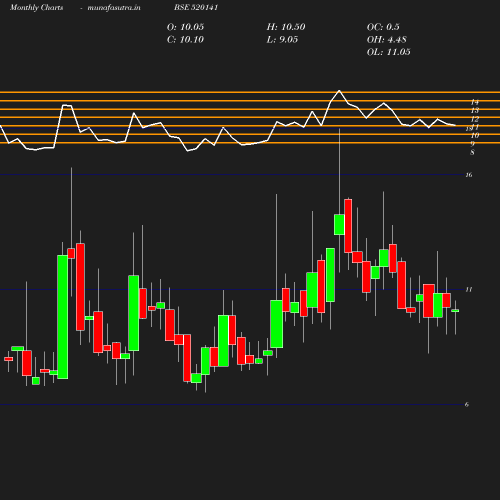
Task: Click the indicator axis label 8
Action: pos(472,152)
